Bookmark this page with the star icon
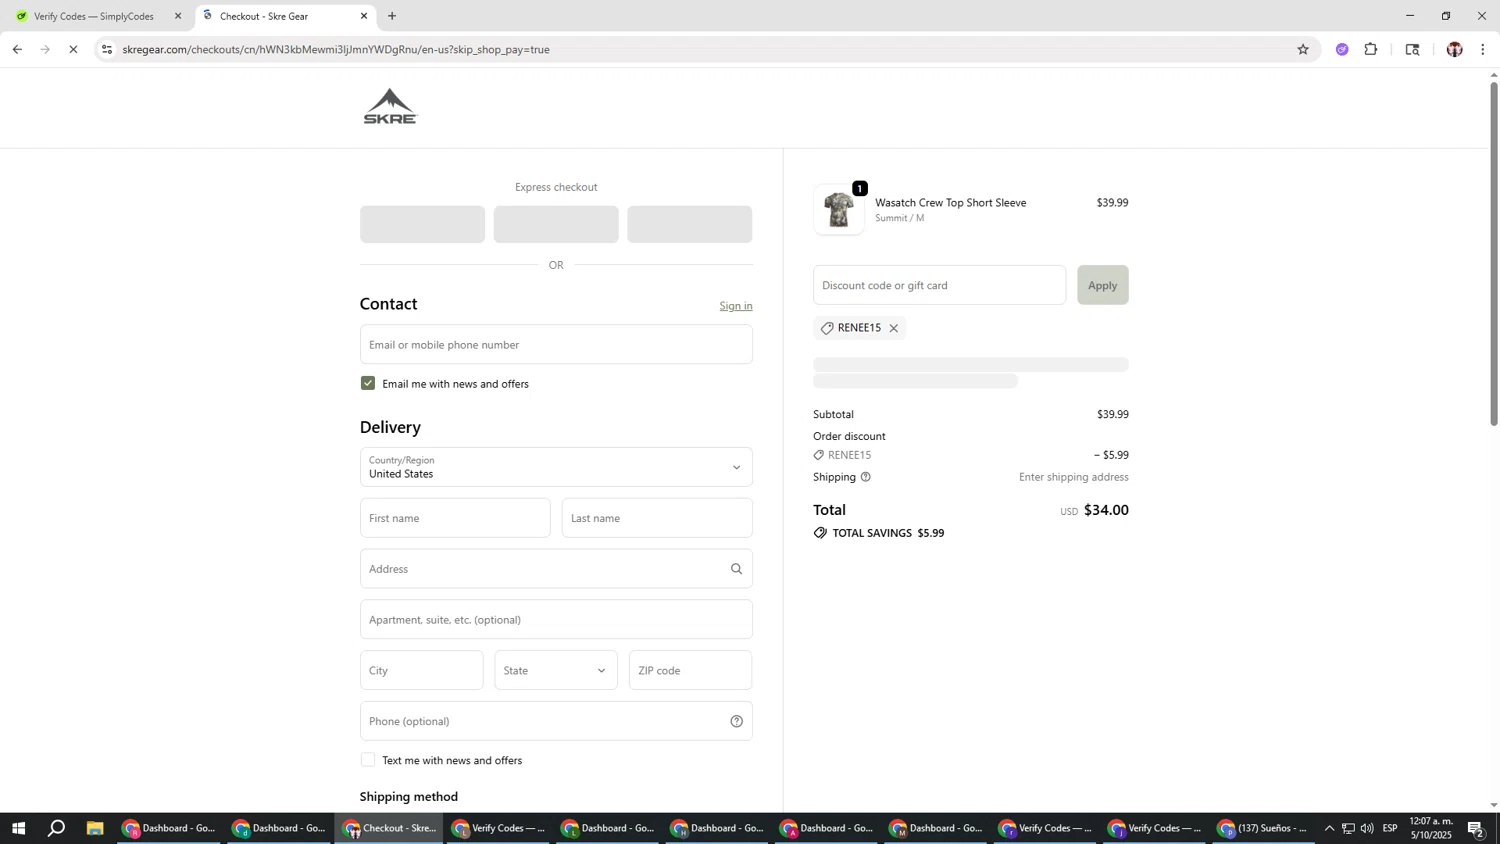This screenshot has width=1500, height=844. coord(1303,49)
